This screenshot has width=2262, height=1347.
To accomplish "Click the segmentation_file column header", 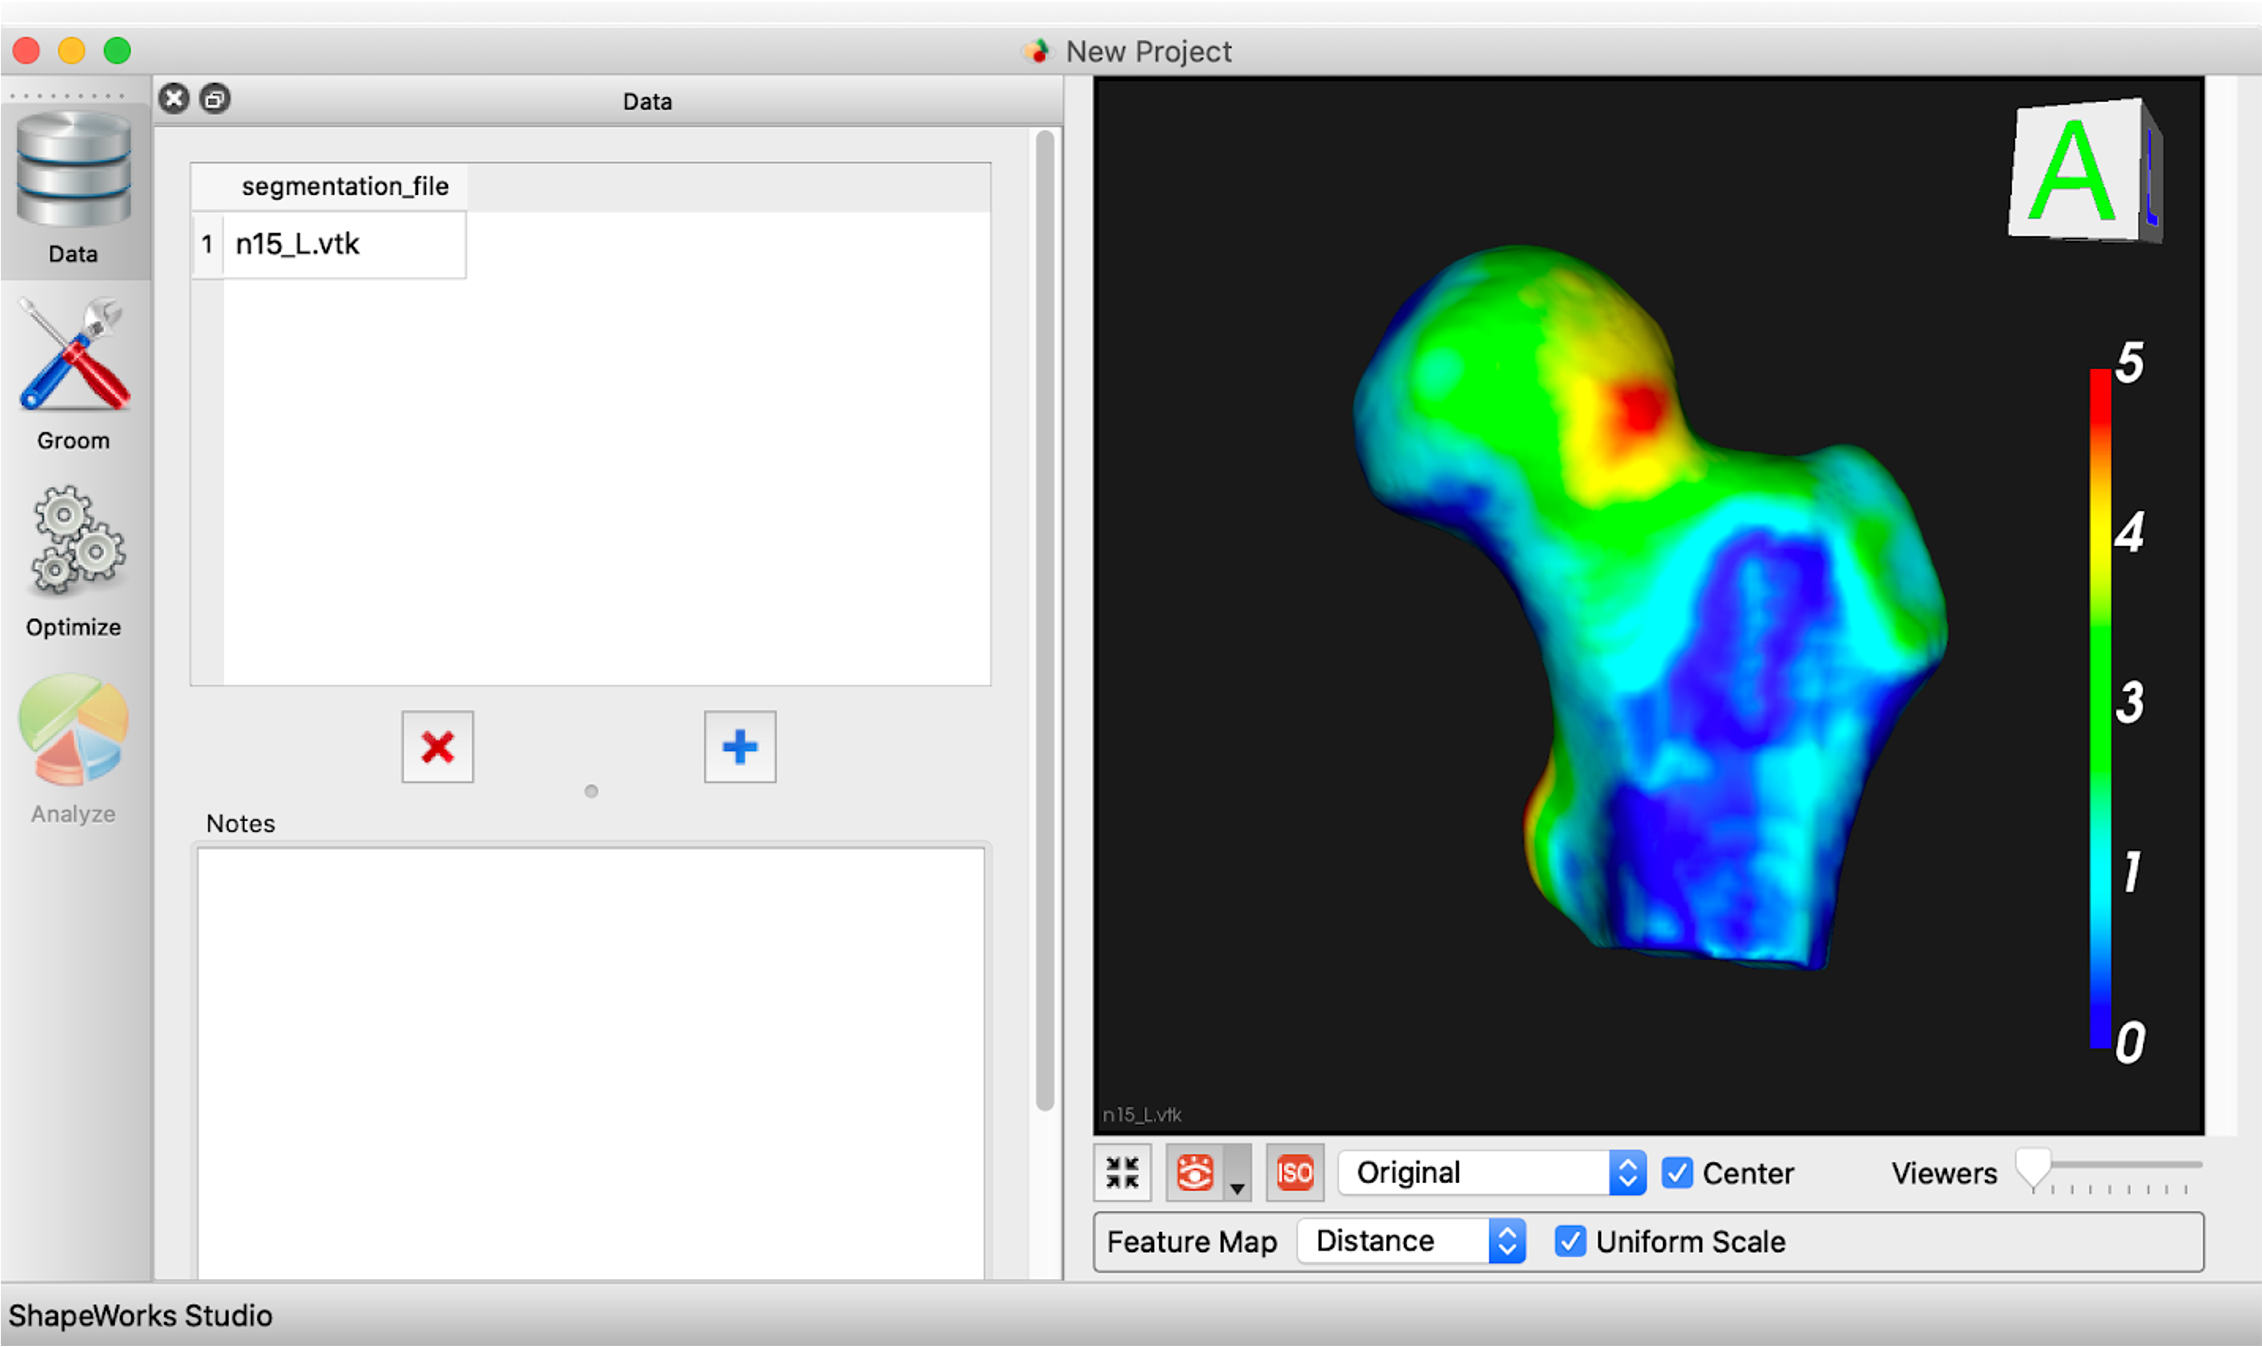I will pos(345,186).
